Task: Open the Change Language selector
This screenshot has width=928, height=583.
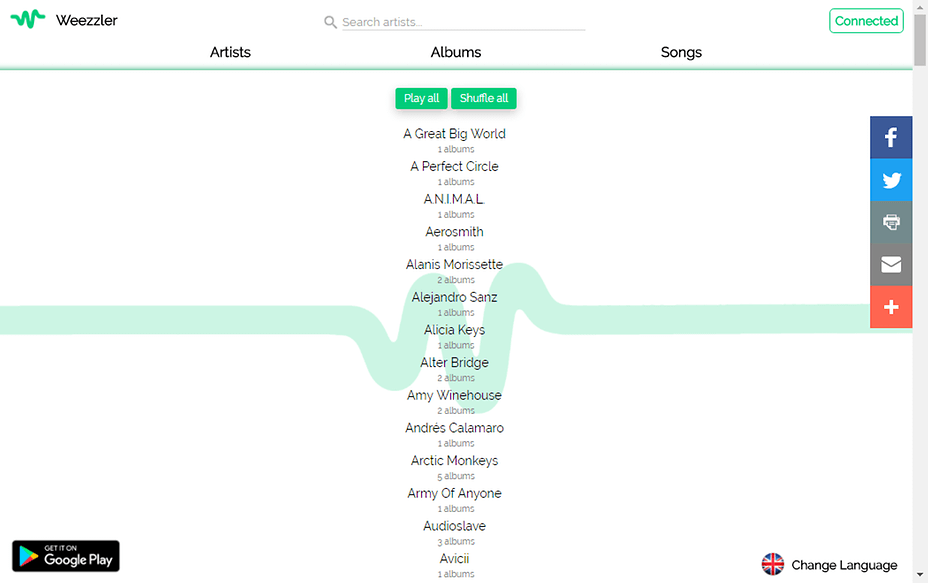Action: click(844, 565)
